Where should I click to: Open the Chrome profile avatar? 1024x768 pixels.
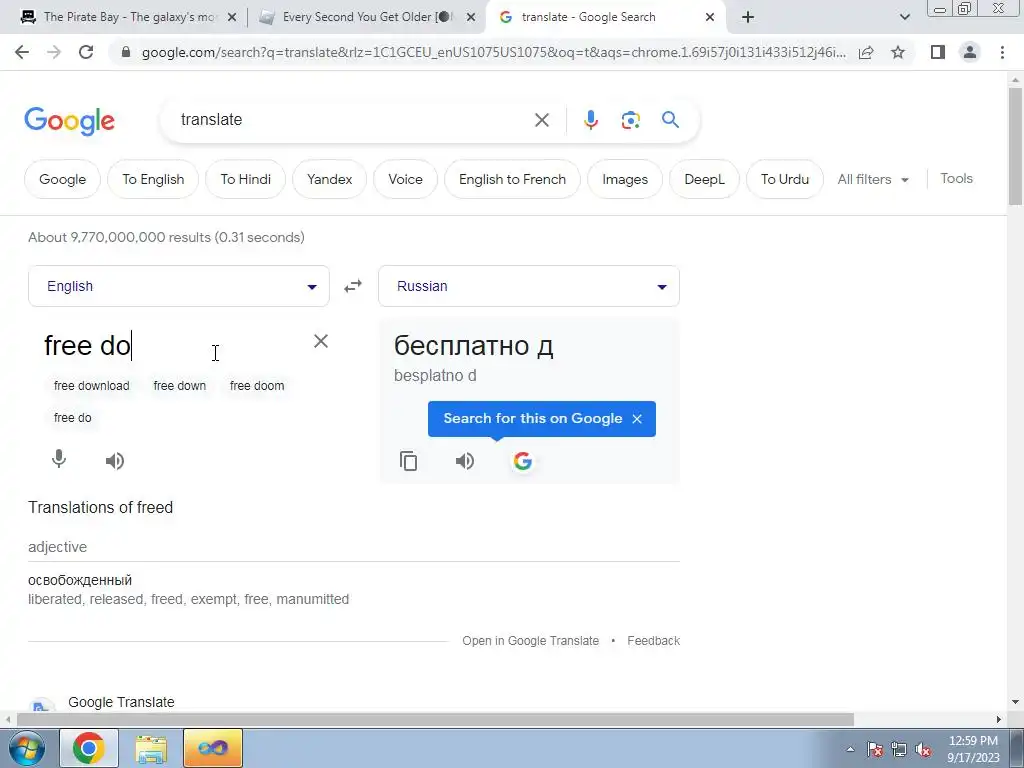970,52
